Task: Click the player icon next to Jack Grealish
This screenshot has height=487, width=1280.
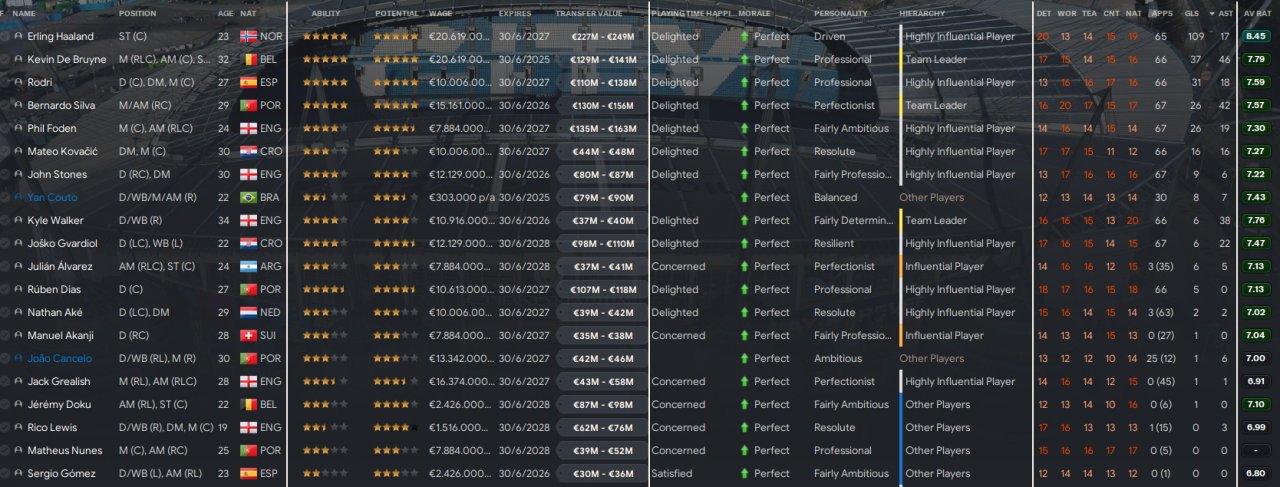Action: [x=18, y=381]
